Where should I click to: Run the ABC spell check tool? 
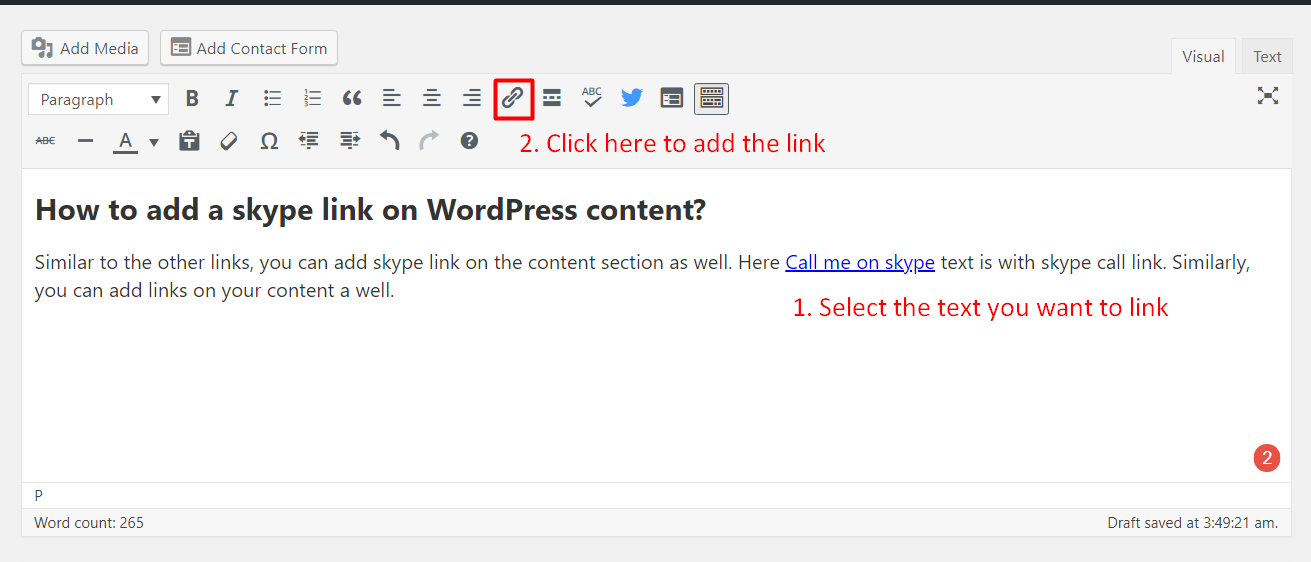coord(592,98)
